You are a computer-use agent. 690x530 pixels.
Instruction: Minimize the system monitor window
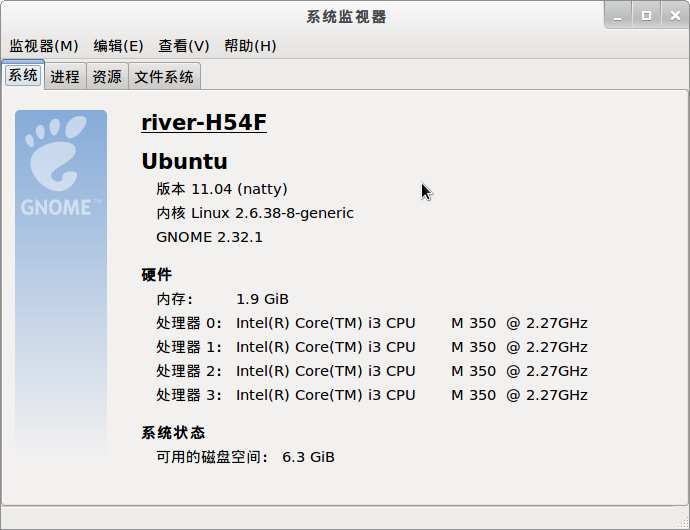click(x=618, y=16)
